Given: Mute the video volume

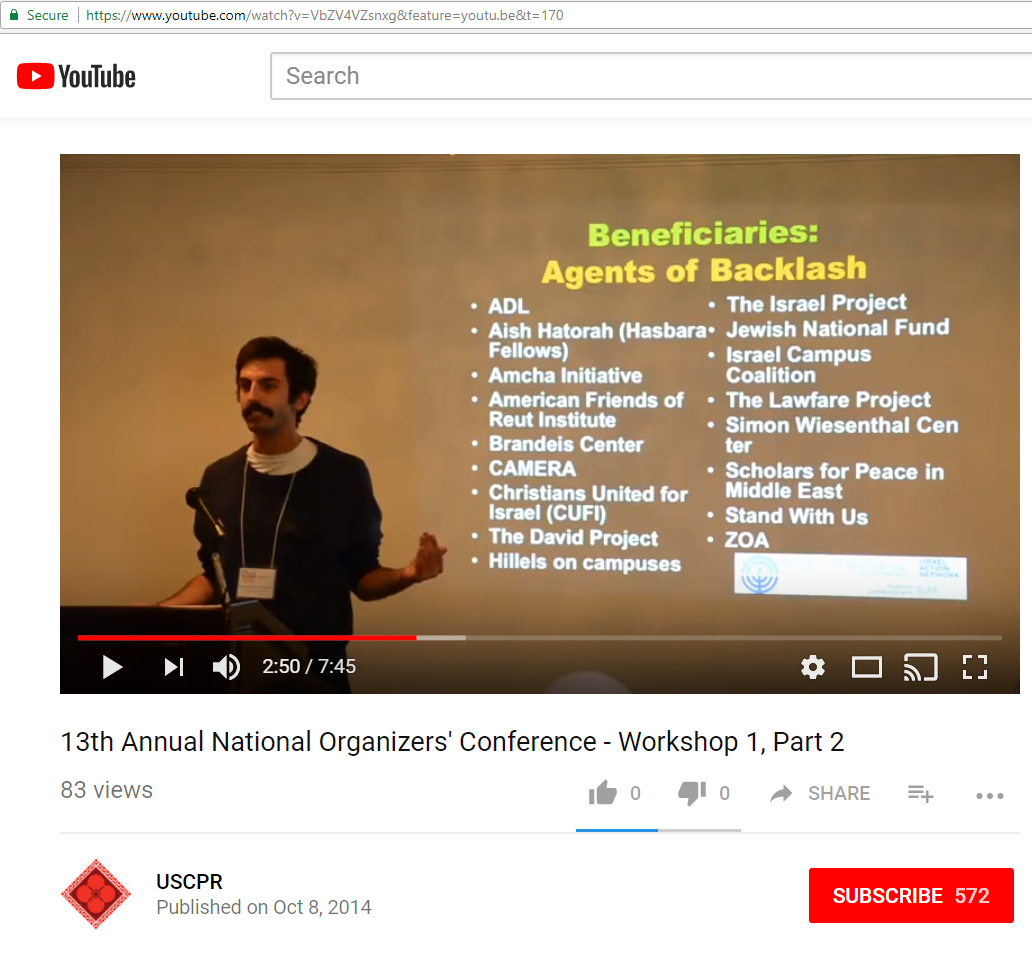Looking at the screenshot, I should pos(227,667).
